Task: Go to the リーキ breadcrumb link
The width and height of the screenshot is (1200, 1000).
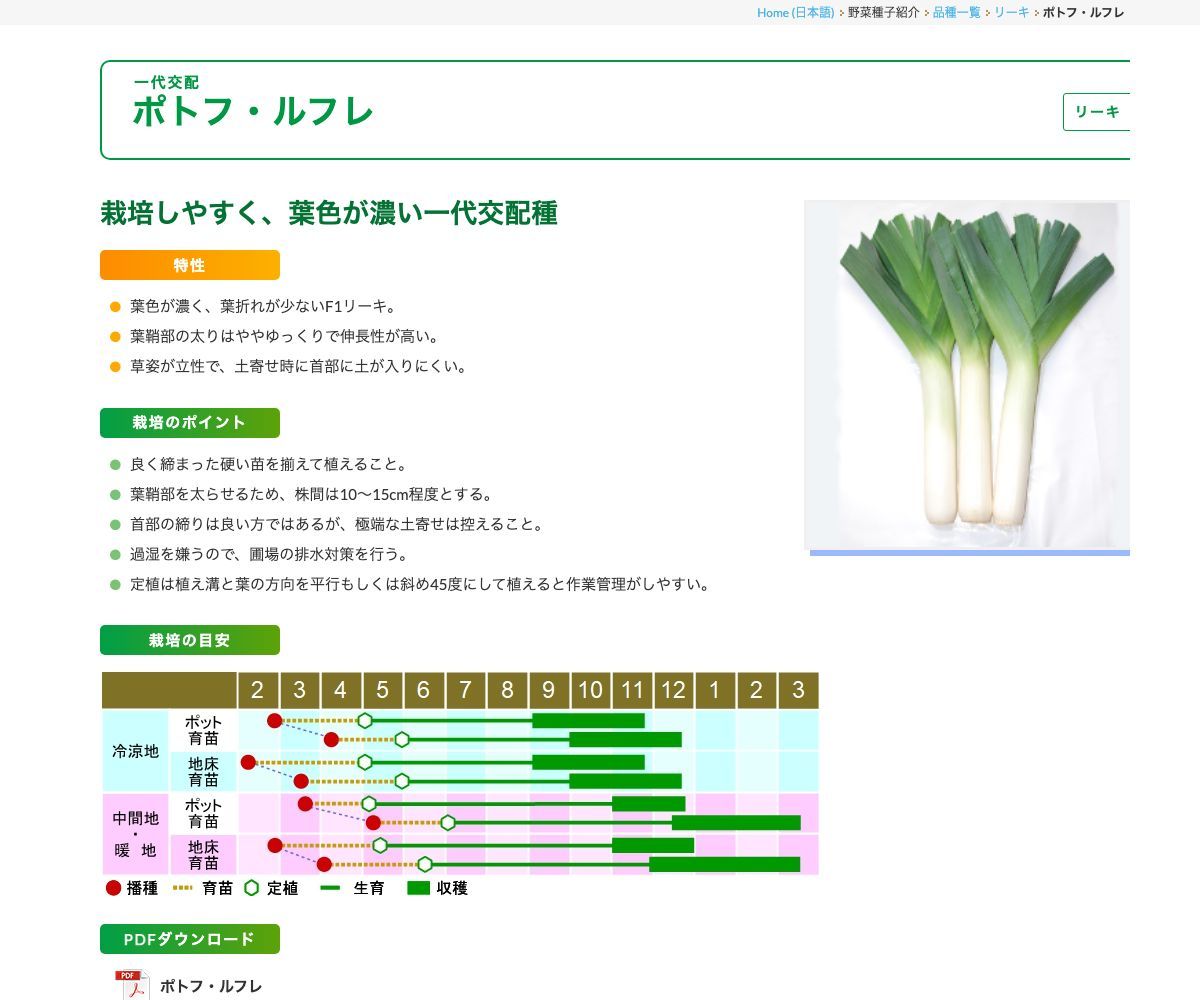Action: click(1011, 13)
